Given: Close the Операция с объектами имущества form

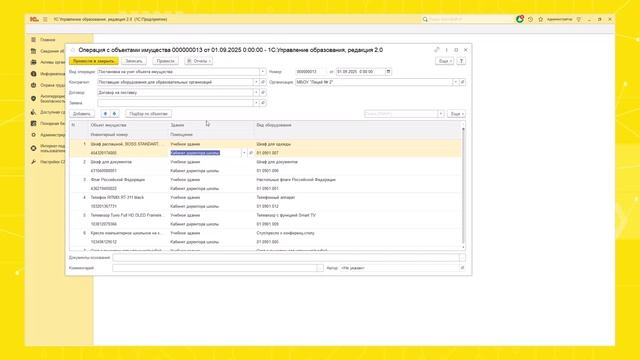Looking at the screenshot, I should [x=466, y=50].
